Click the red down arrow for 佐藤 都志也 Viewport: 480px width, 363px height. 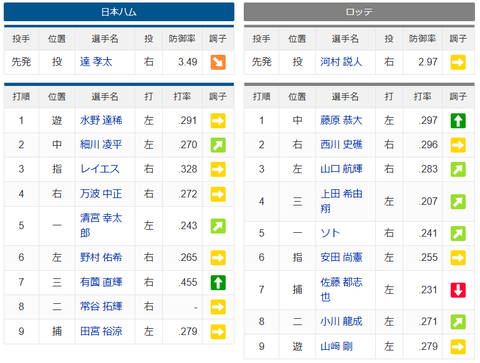(458, 290)
